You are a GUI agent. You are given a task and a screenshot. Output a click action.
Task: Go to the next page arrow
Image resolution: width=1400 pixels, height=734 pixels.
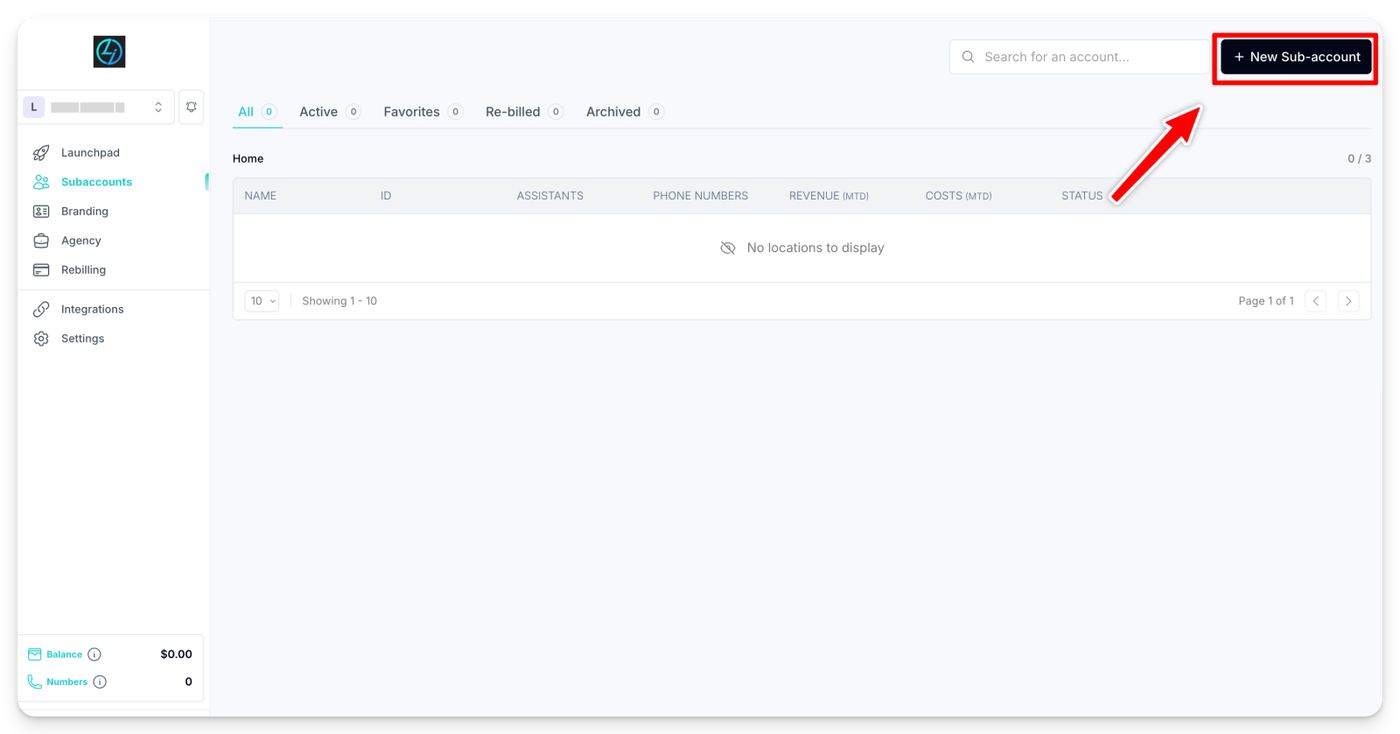(1348, 301)
